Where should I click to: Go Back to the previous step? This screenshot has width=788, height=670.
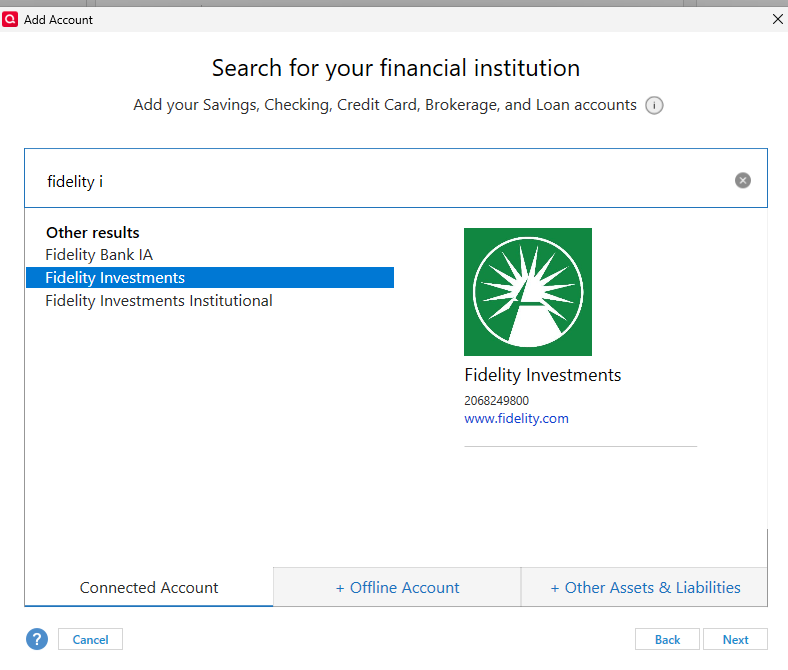coord(667,639)
